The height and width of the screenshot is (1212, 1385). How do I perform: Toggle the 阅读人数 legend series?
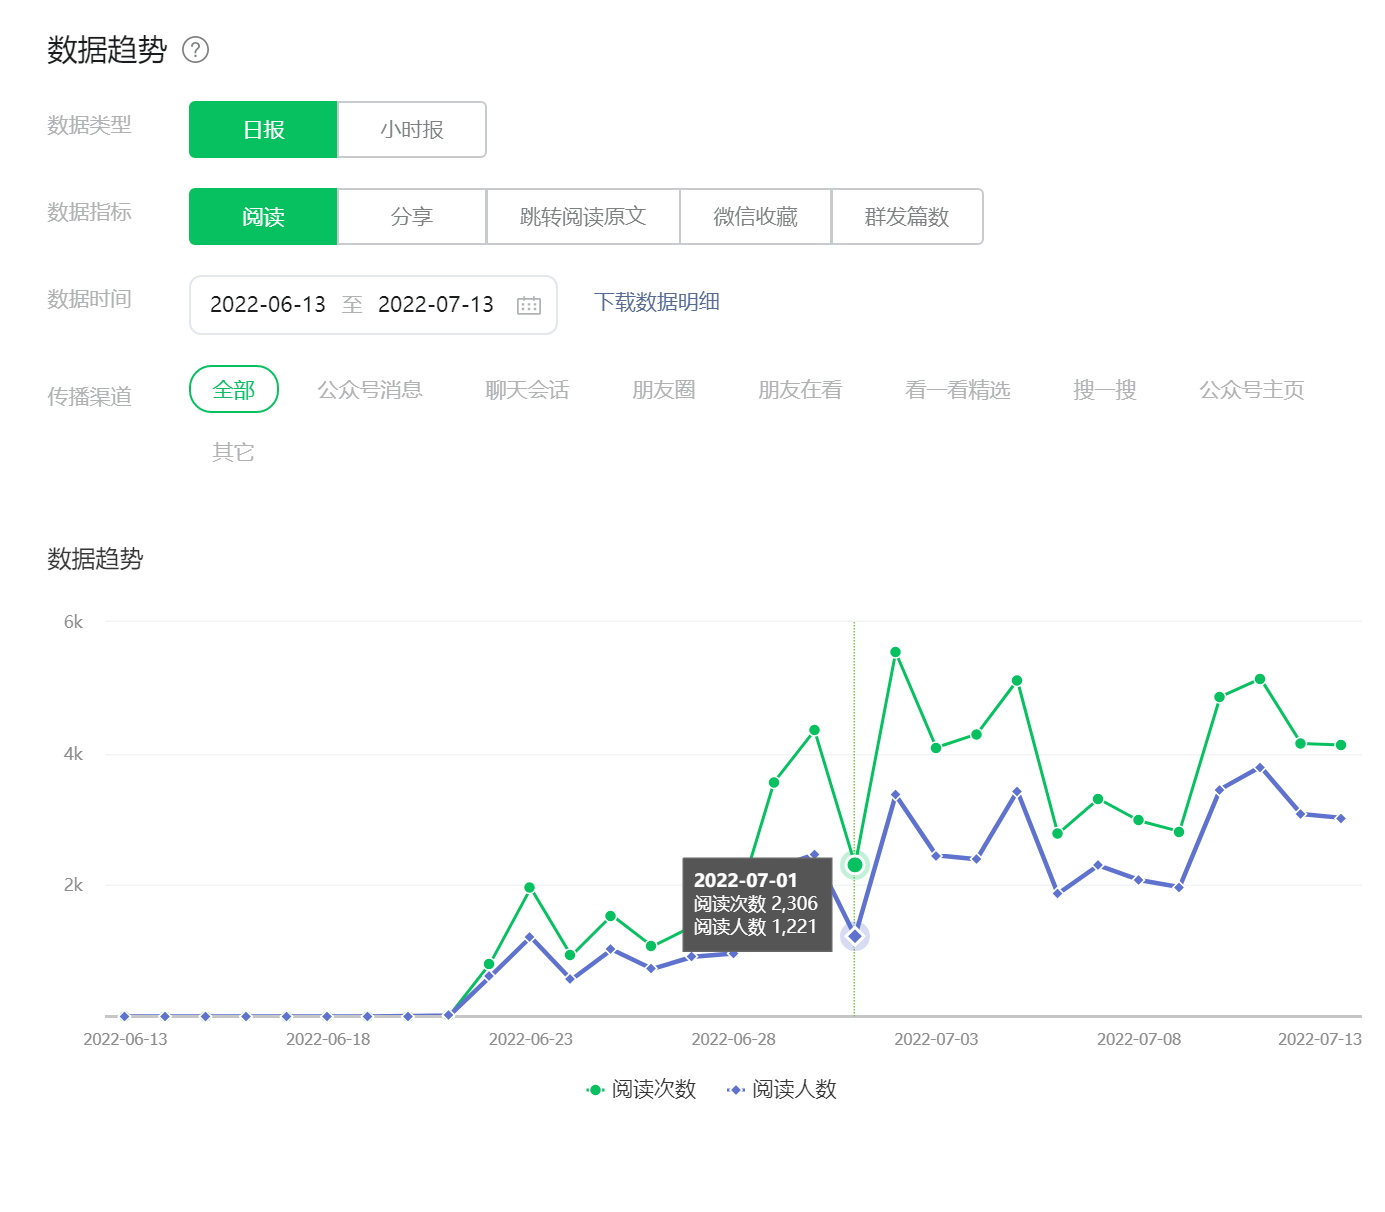782,1089
